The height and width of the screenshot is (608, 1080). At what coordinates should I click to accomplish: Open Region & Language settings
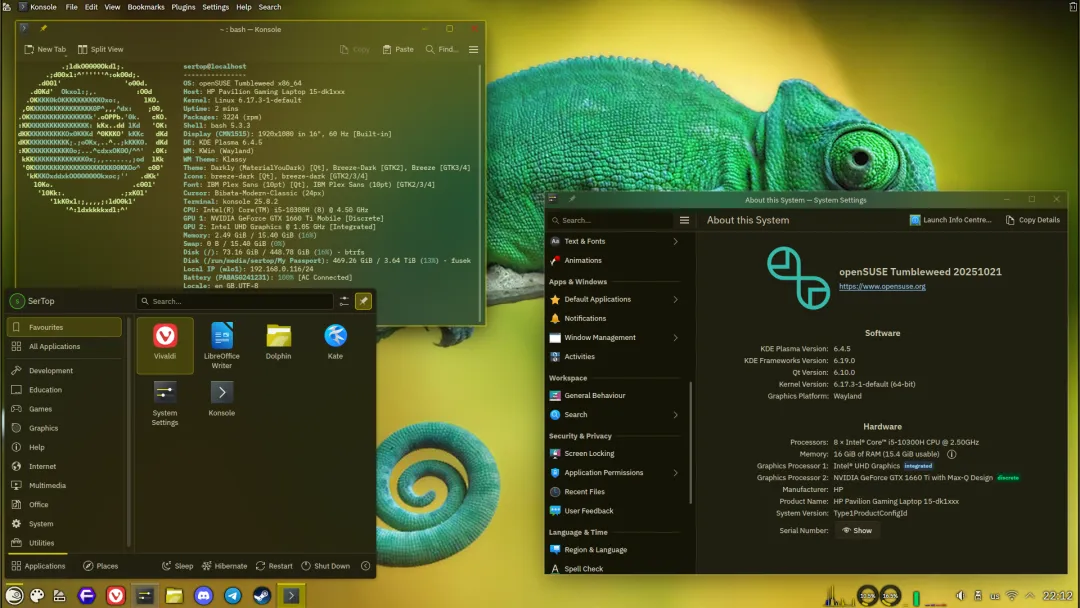(x=615, y=550)
